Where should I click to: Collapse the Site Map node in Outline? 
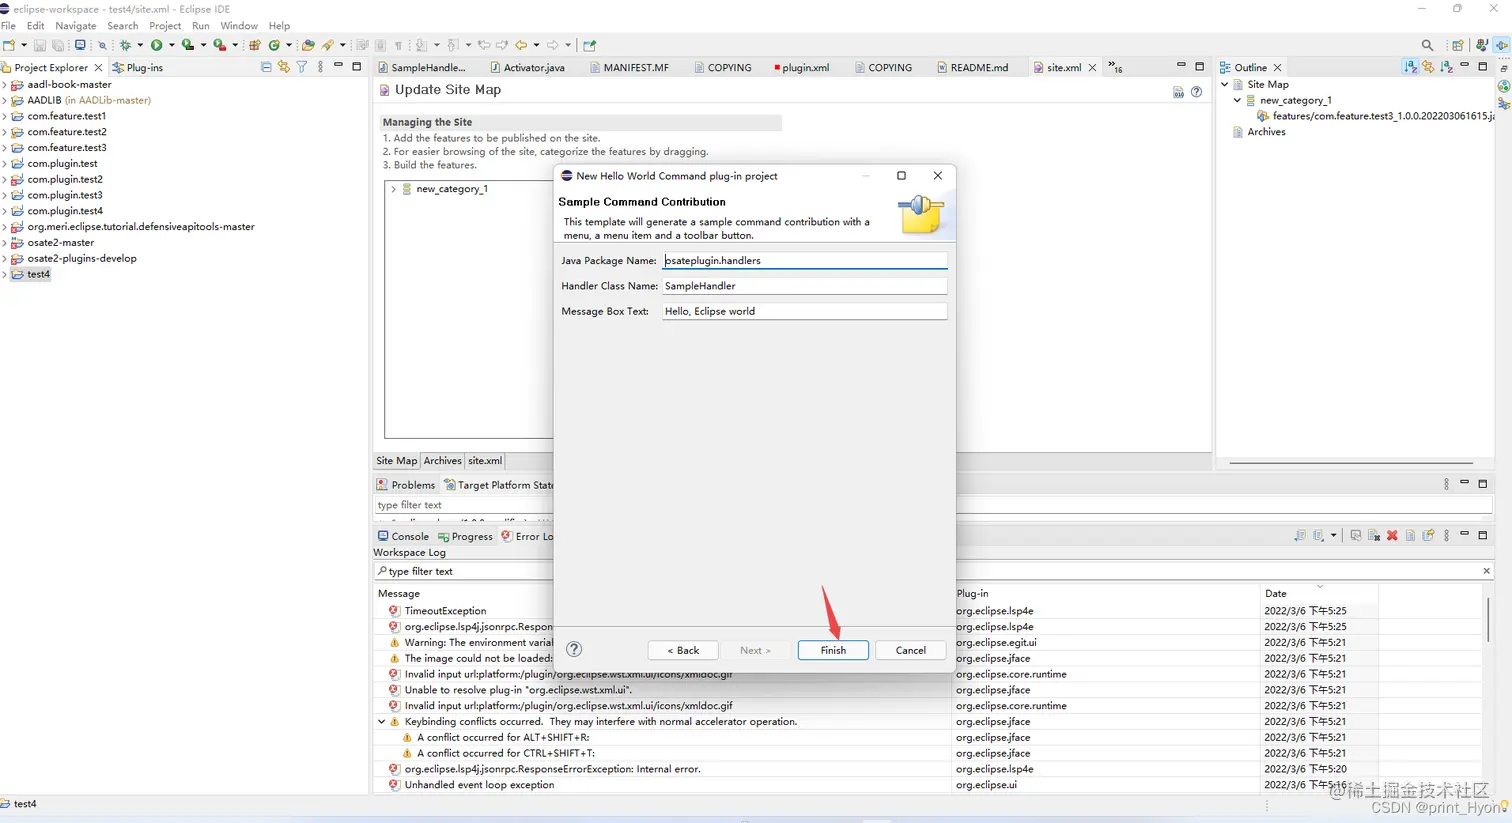1225,85
